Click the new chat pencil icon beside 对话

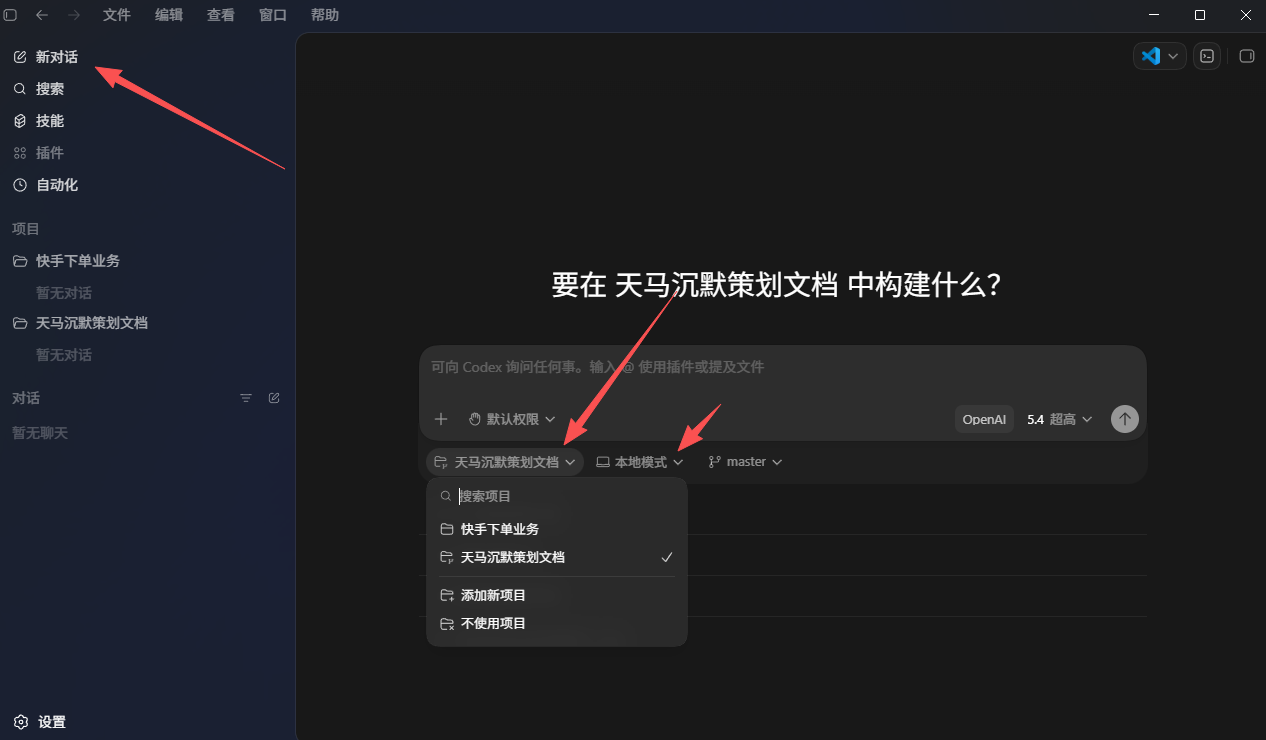(274, 398)
